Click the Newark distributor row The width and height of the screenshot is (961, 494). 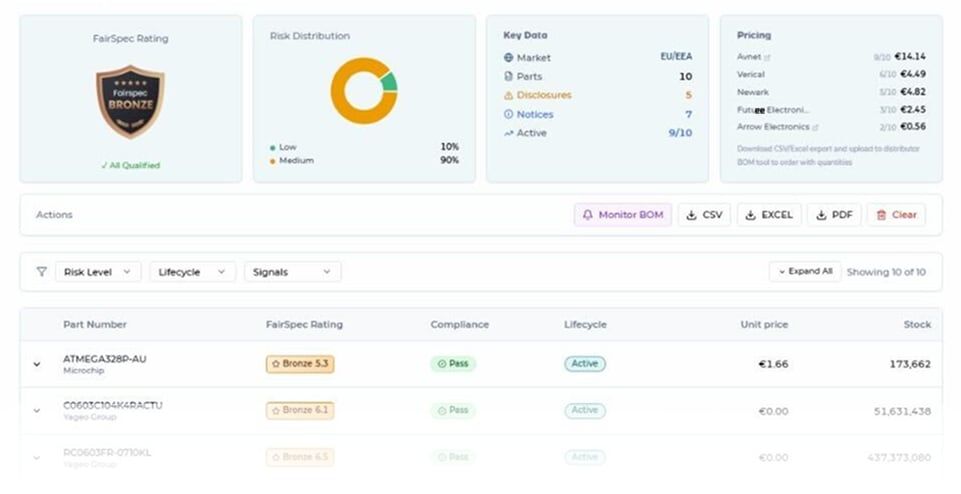click(x=831, y=92)
